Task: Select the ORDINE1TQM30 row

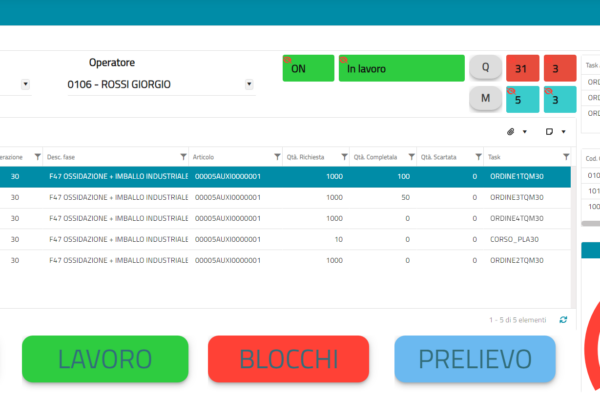Action: coord(285,176)
